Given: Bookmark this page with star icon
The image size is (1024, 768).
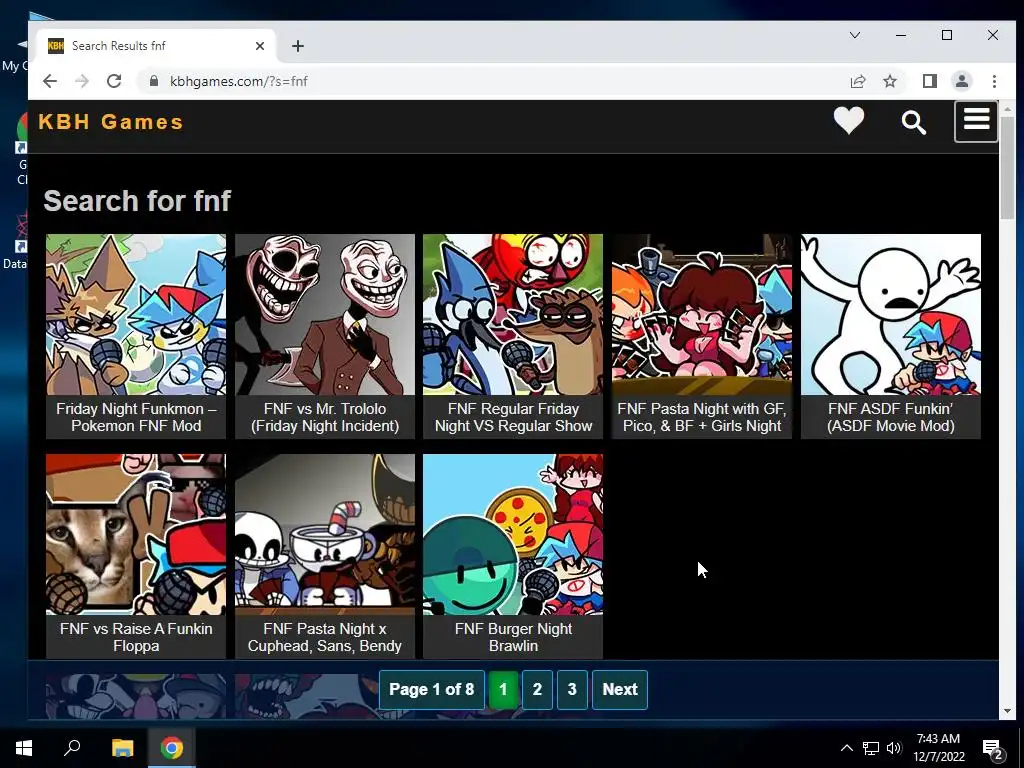Looking at the screenshot, I should [x=889, y=81].
